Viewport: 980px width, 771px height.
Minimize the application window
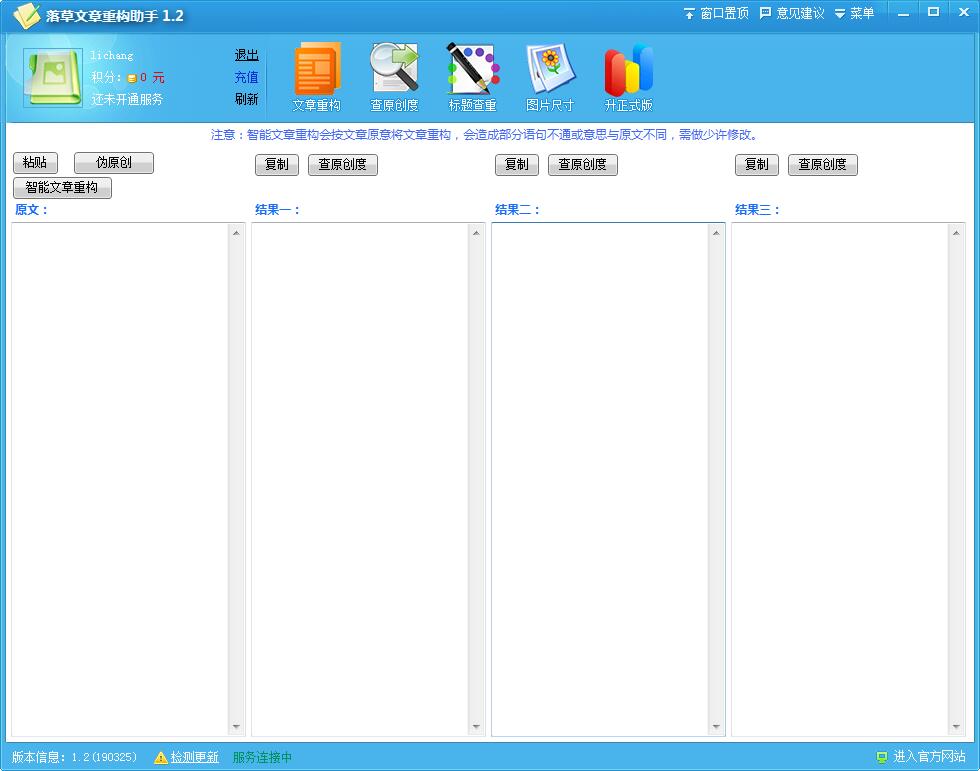point(903,13)
